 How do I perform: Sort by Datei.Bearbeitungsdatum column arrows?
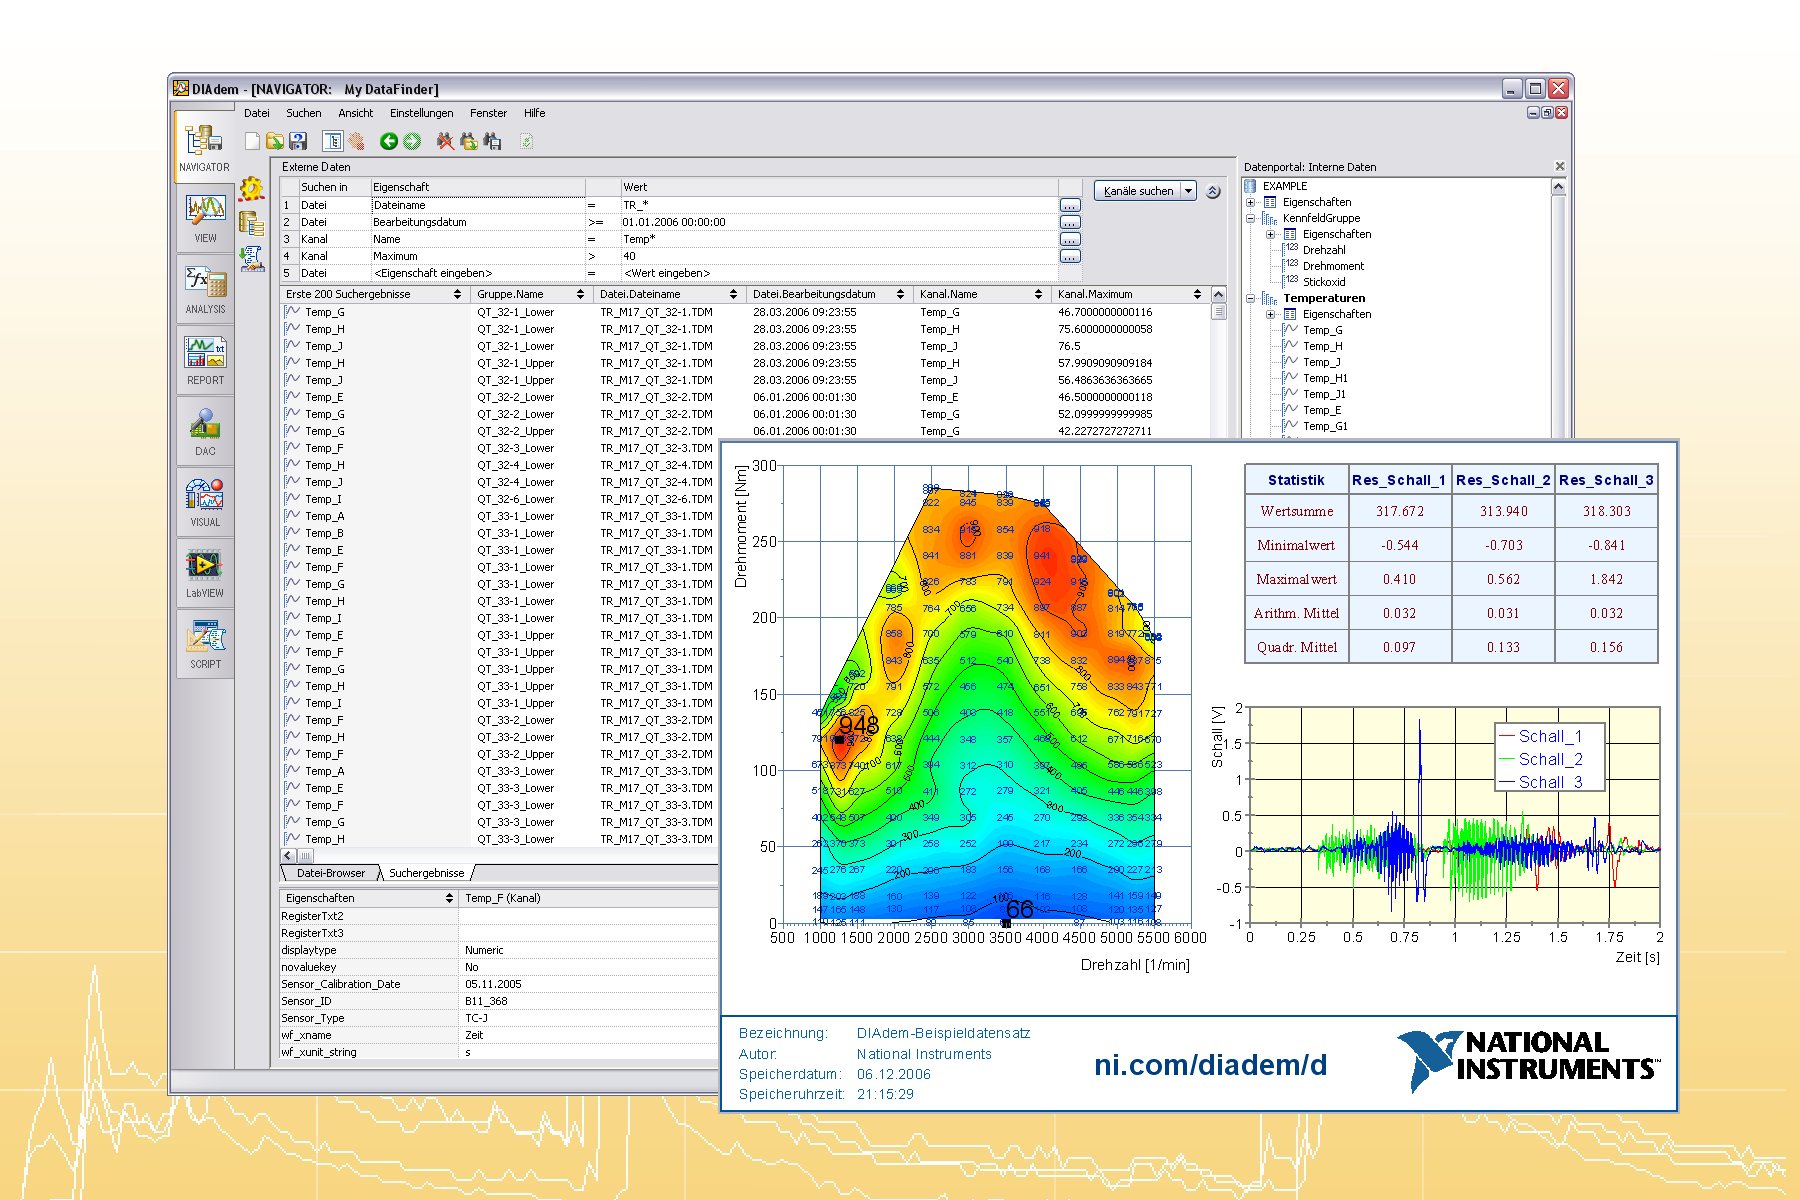click(900, 294)
